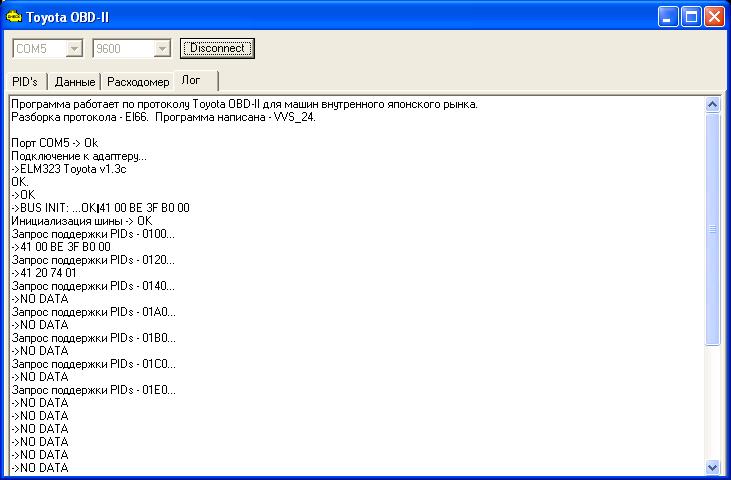The image size is (731, 480).
Task: Click the COM5 port selection field
Action: [38, 48]
